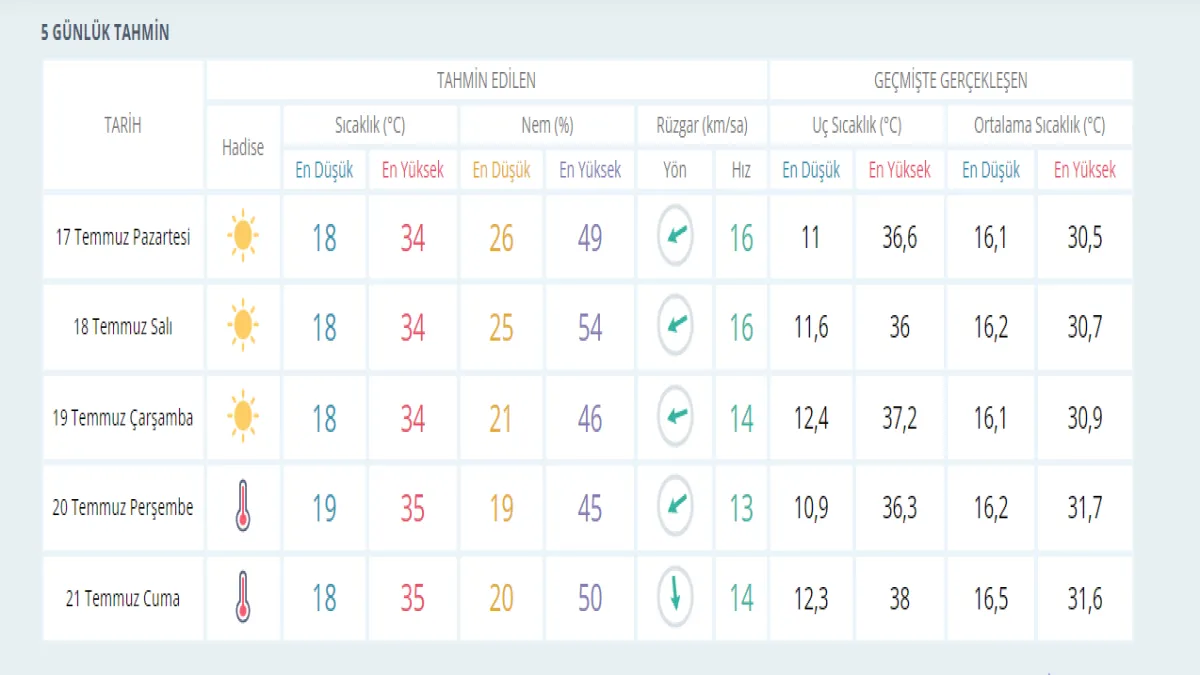Click the sunny icon for 17 Temmuz Pazartesi

tap(242, 237)
